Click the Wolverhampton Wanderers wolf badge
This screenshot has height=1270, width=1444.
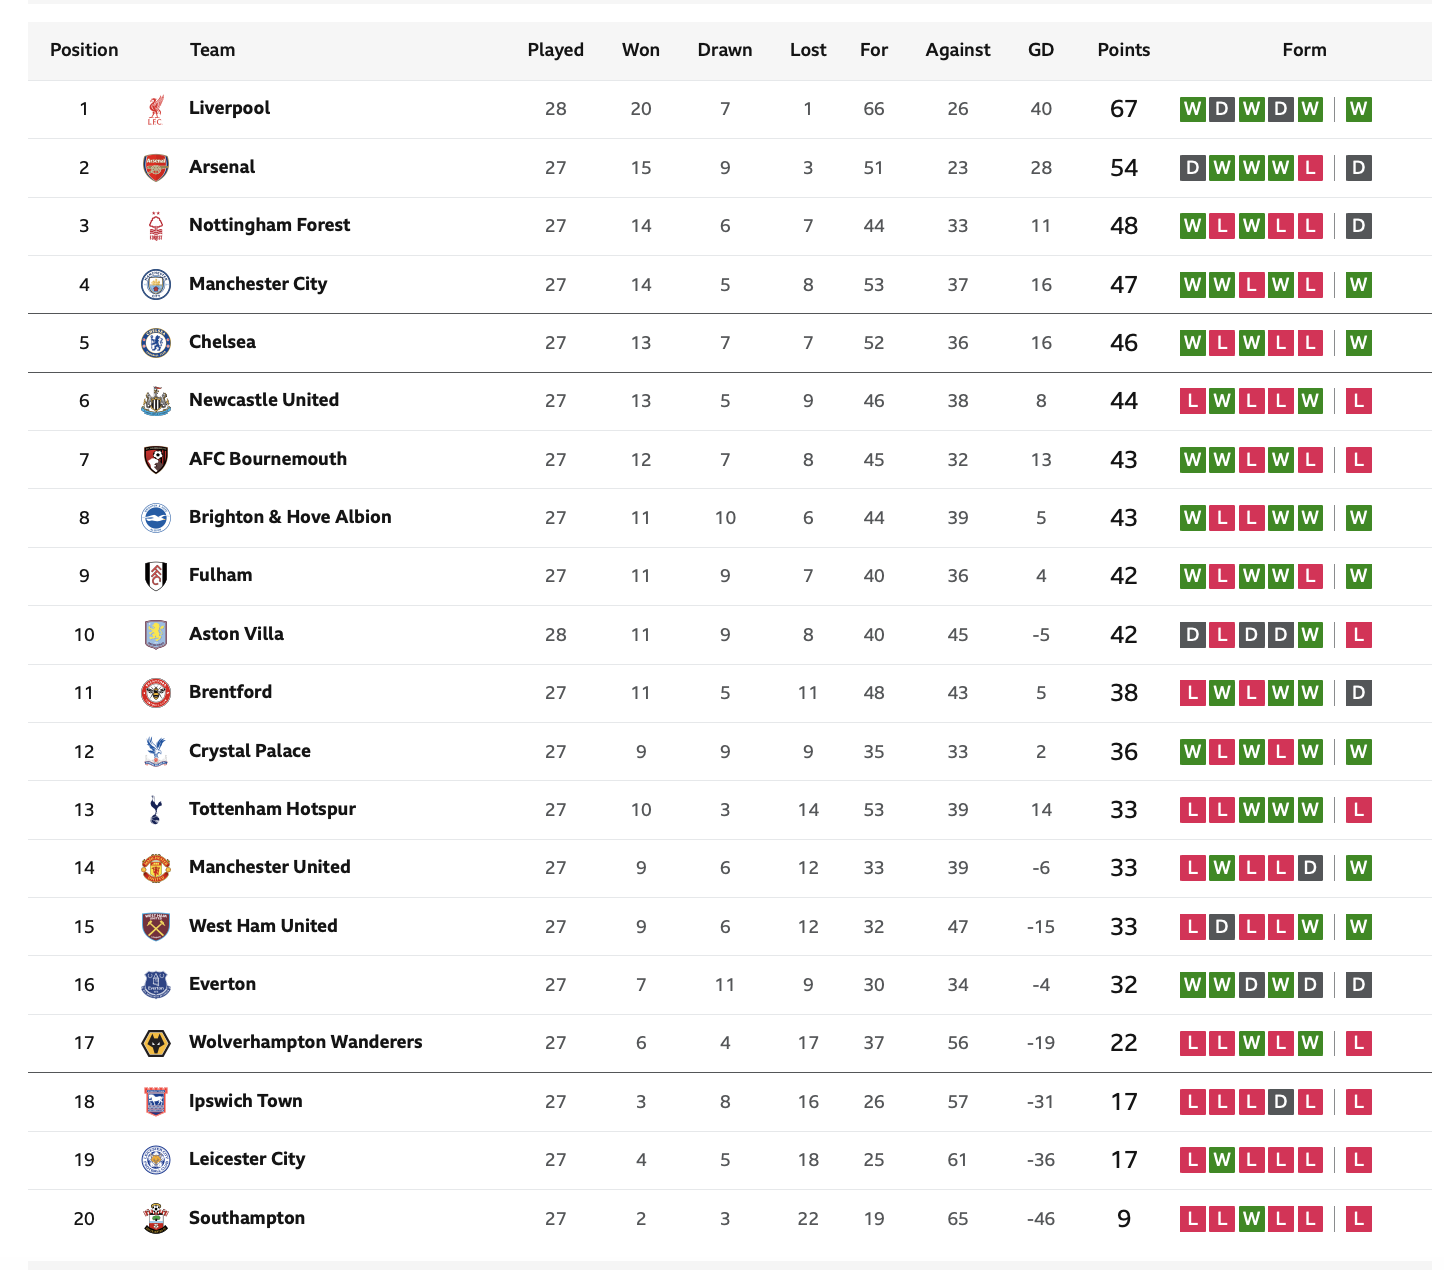coord(155,1043)
